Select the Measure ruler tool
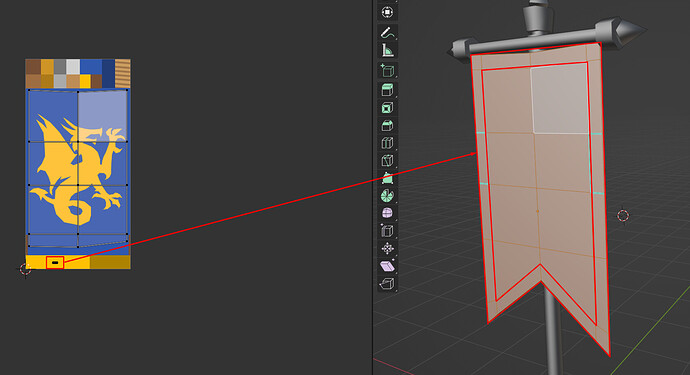The height and width of the screenshot is (375, 690). pos(387,51)
